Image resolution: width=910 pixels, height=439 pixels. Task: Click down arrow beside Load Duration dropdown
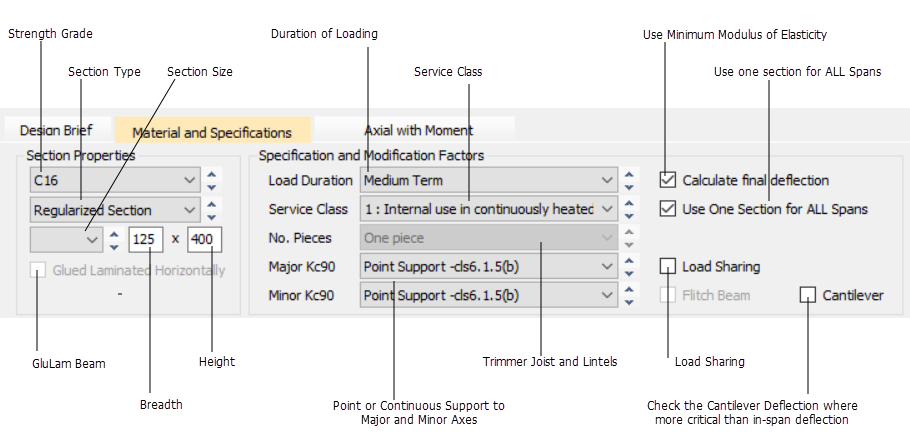(x=628, y=187)
